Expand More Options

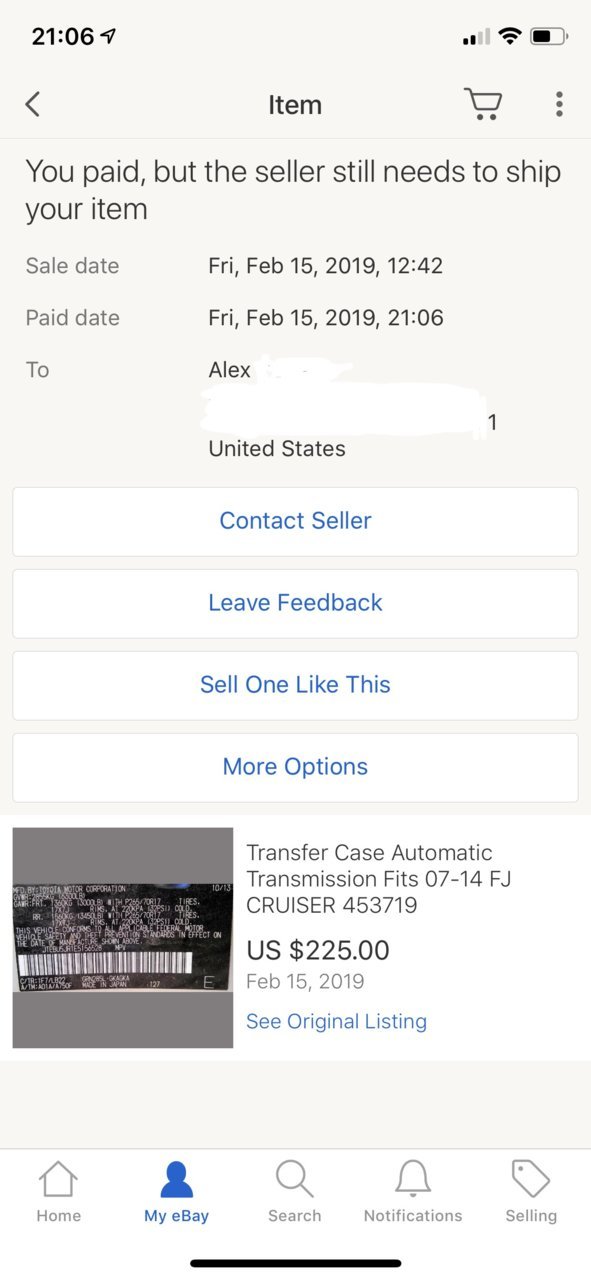[295, 767]
